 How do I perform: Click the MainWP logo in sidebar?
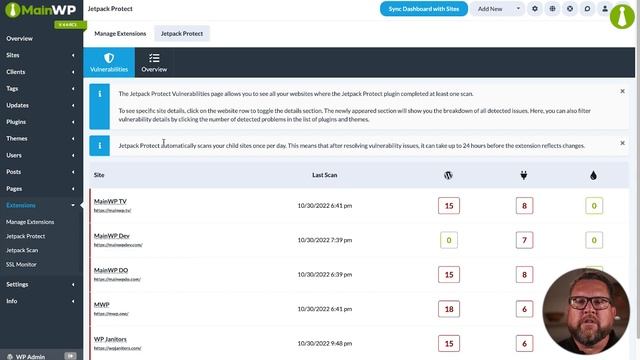41,10
